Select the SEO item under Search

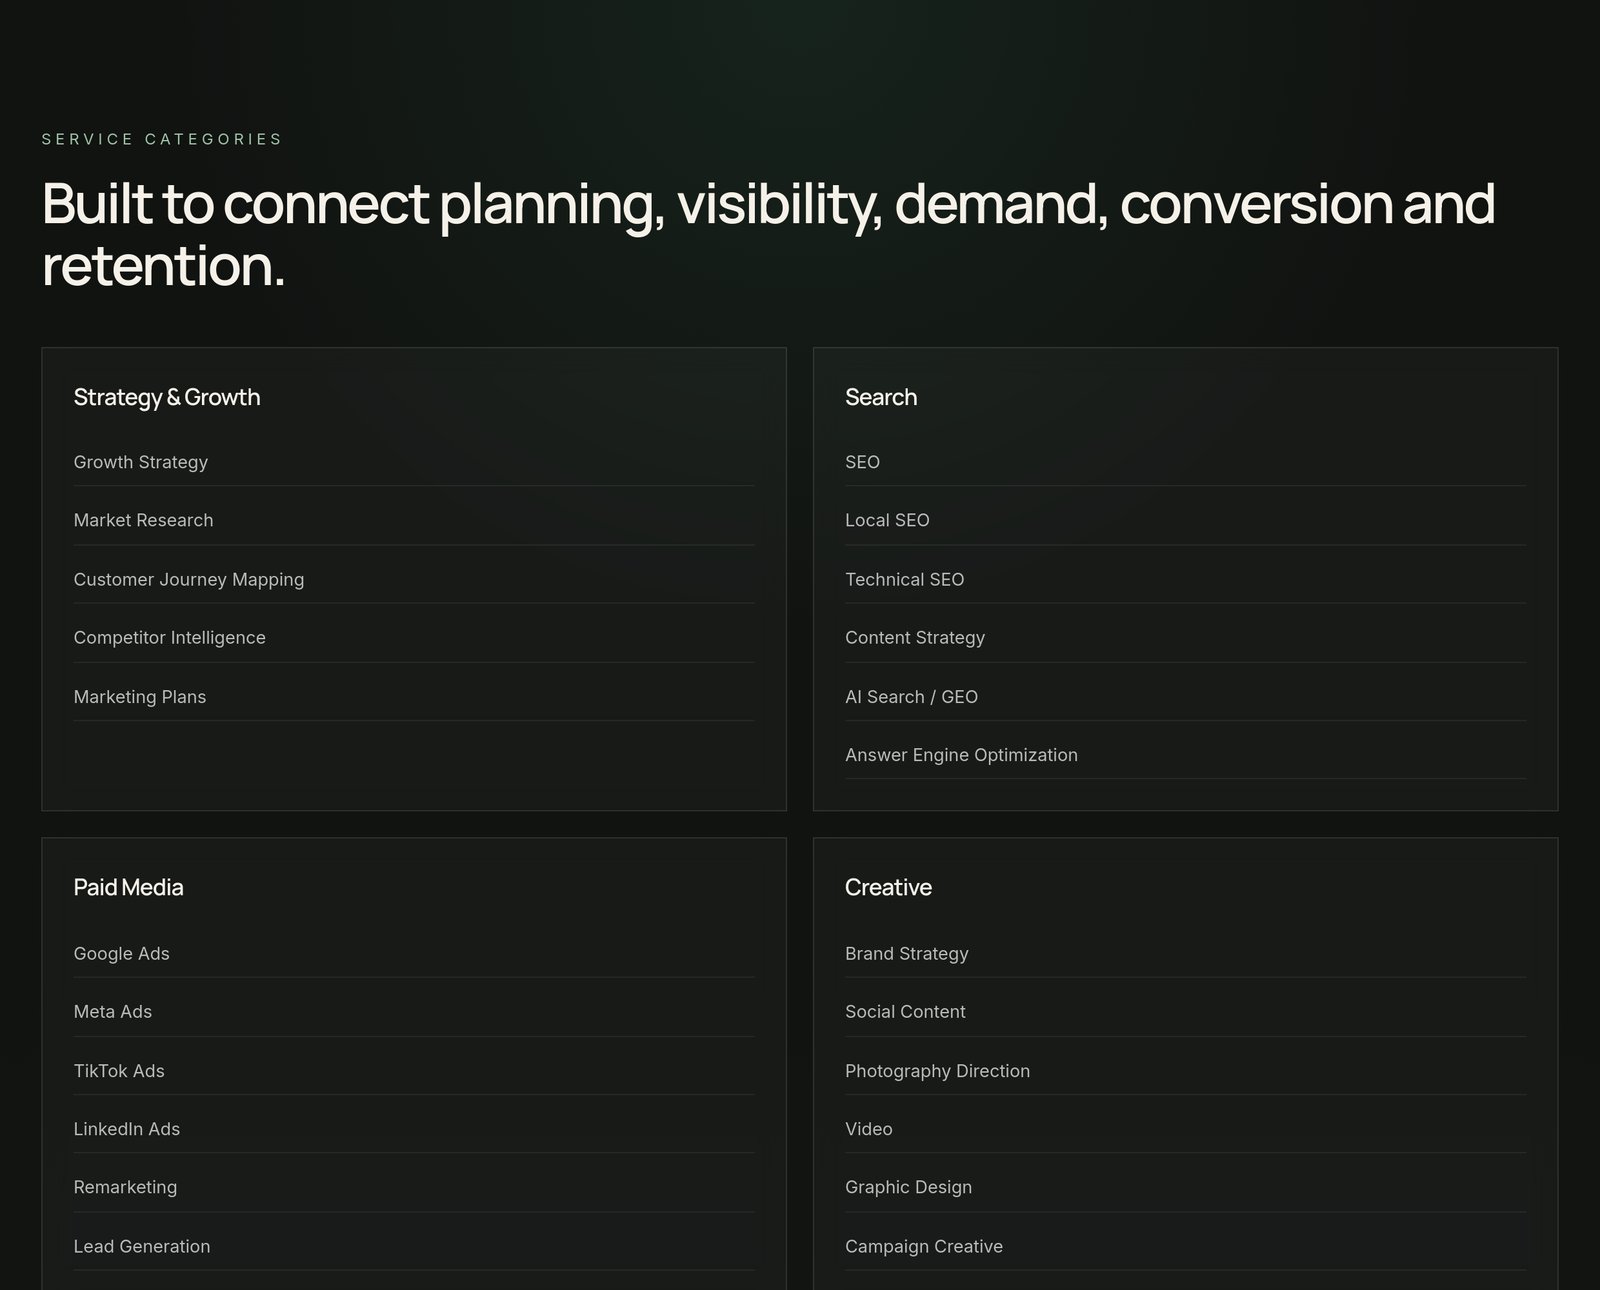click(1185, 462)
